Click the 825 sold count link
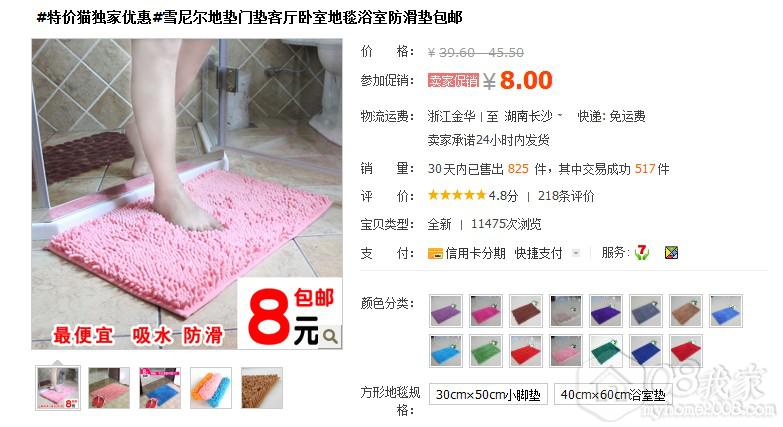Viewport: 783px width, 427px height. coord(518,169)
